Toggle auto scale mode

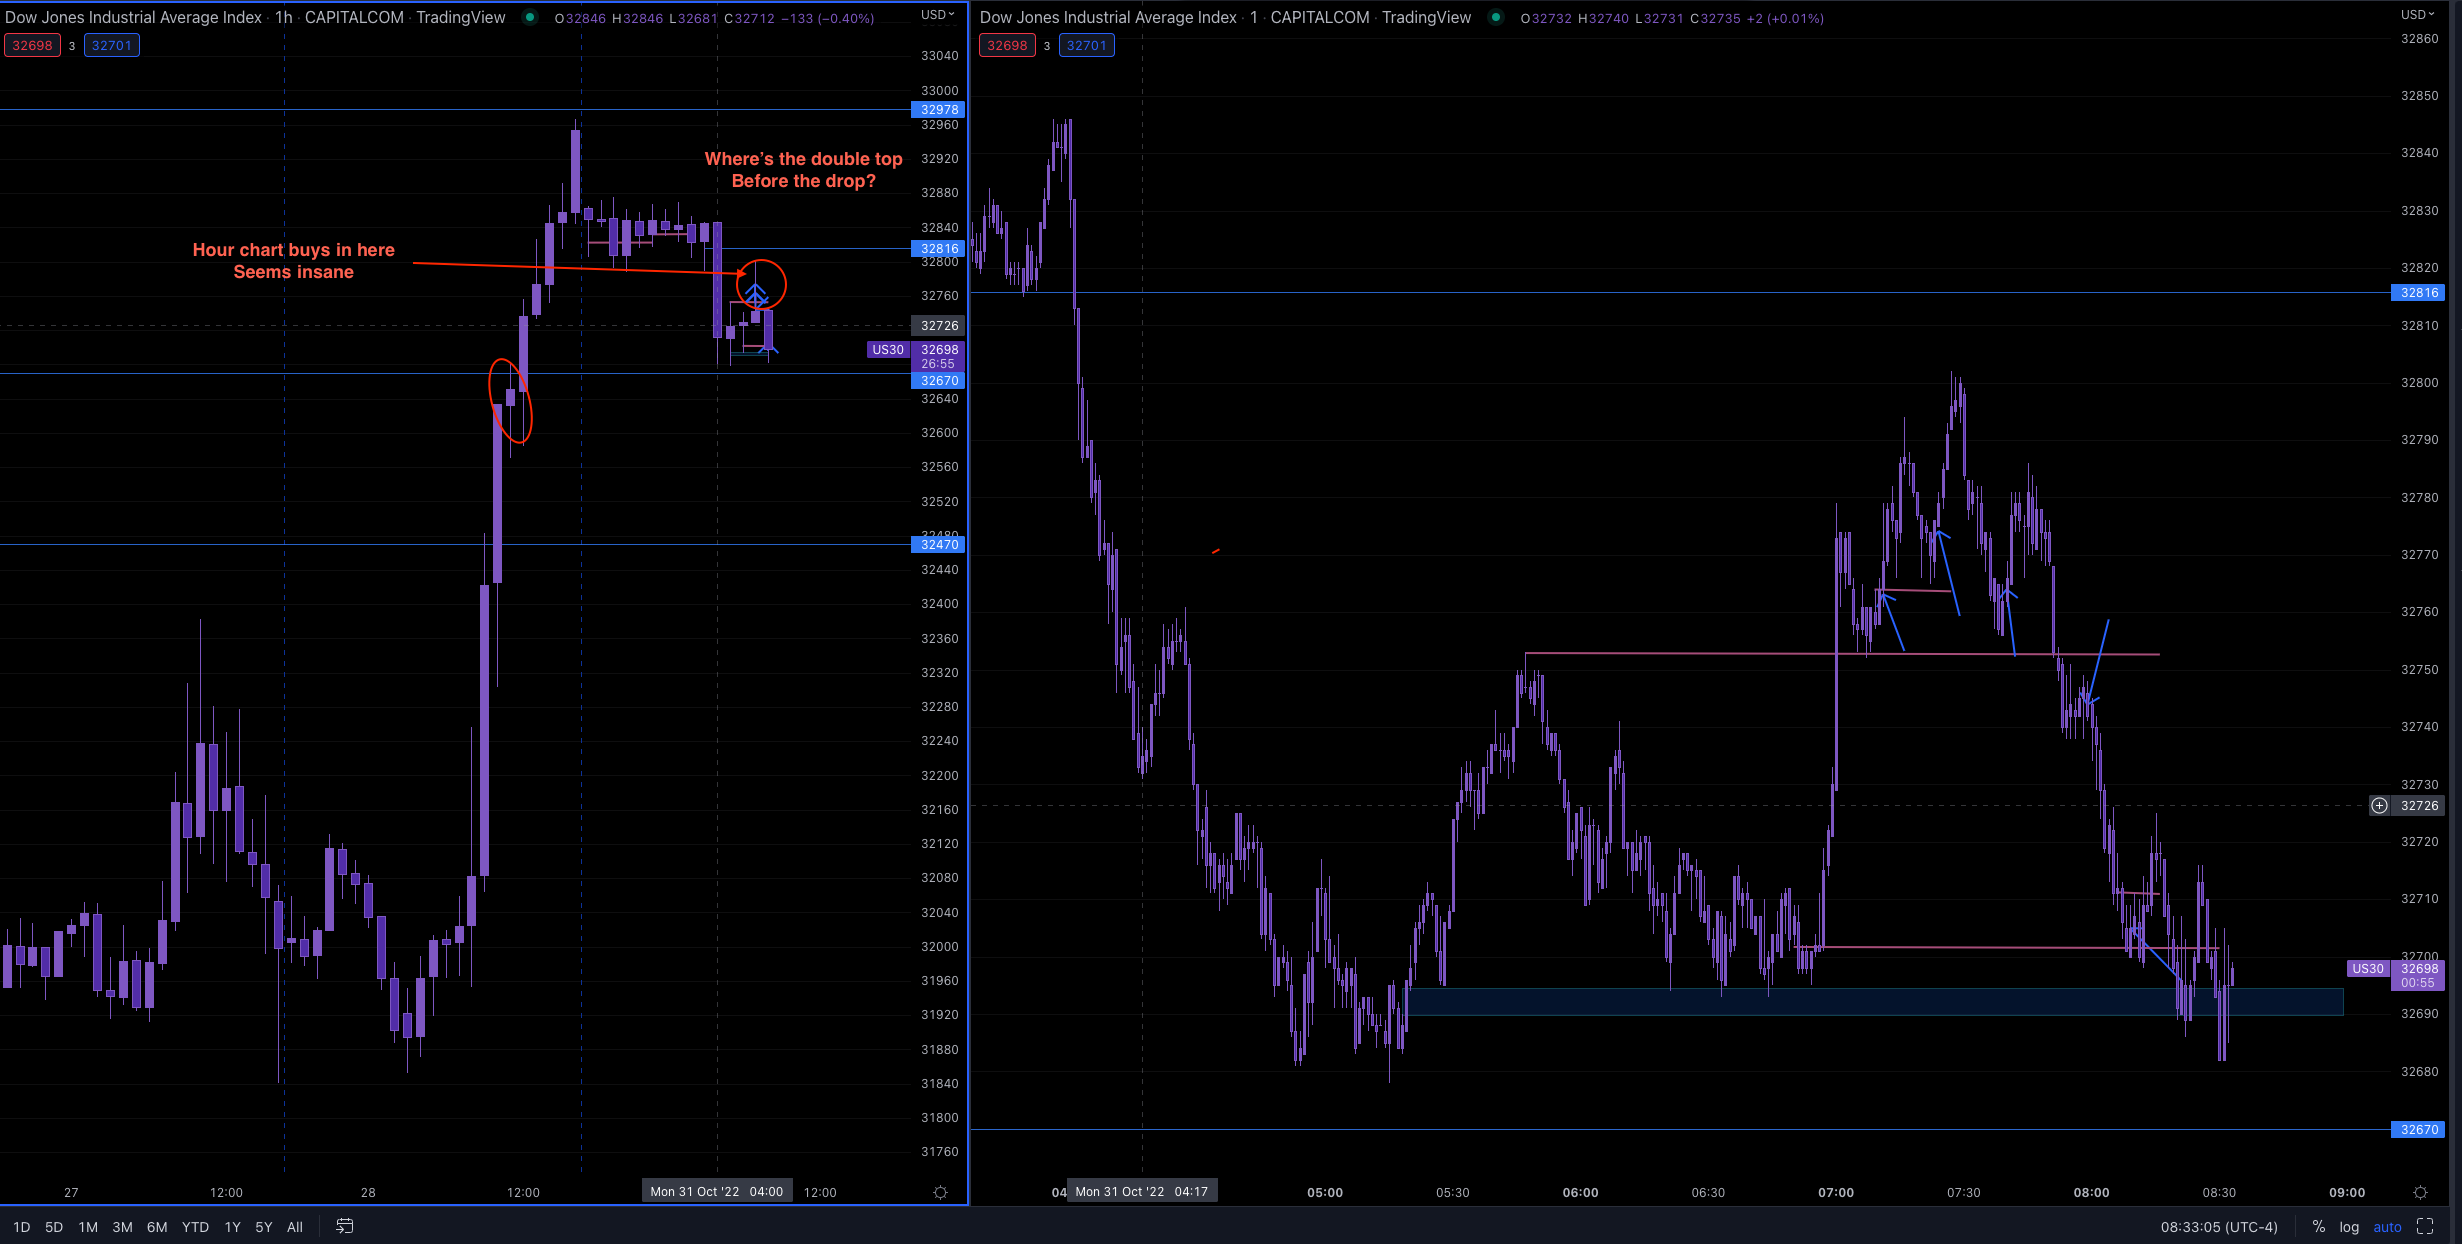point(2387,1226)
